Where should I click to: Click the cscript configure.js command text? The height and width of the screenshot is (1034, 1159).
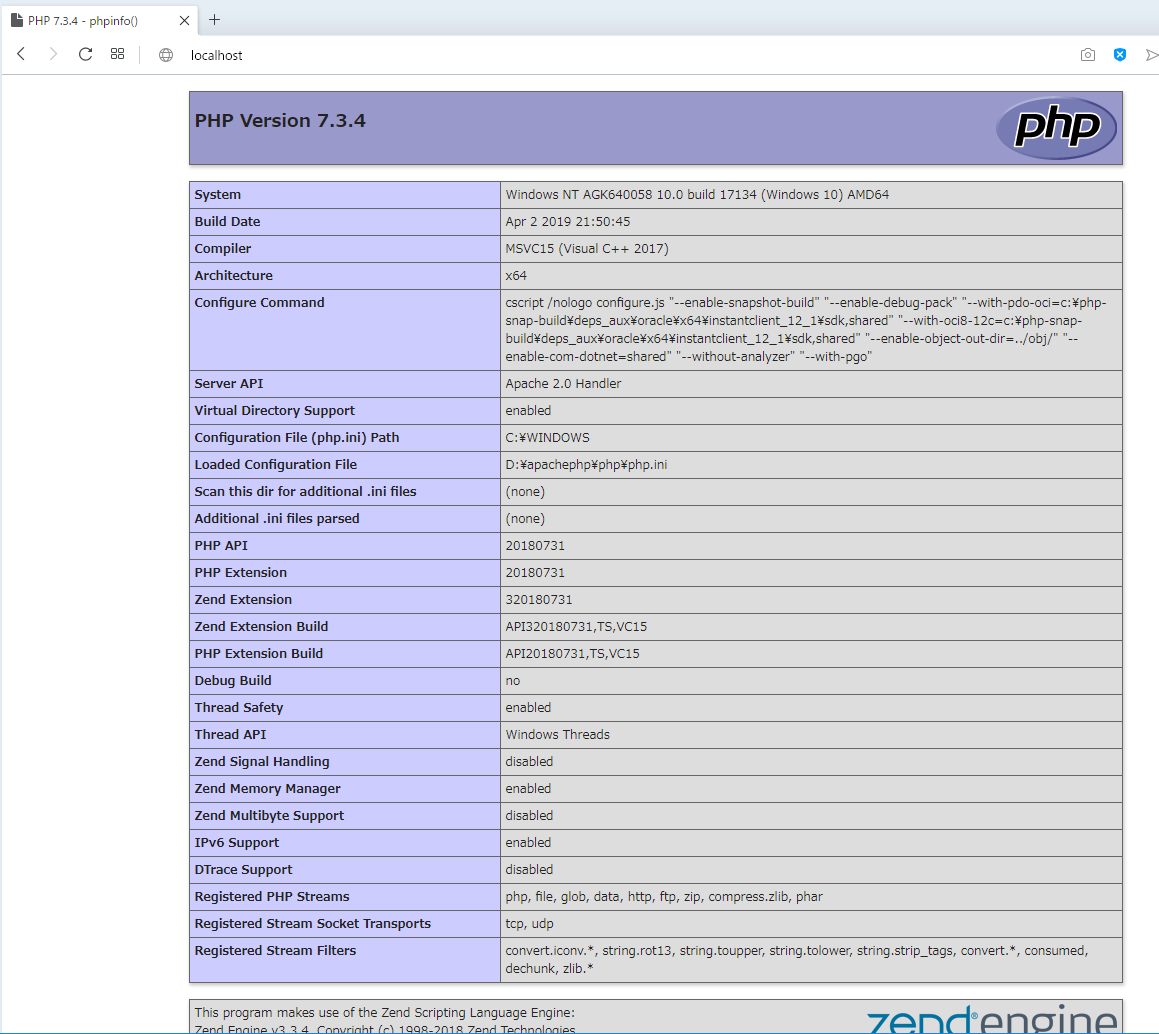(x=806, y=330)
